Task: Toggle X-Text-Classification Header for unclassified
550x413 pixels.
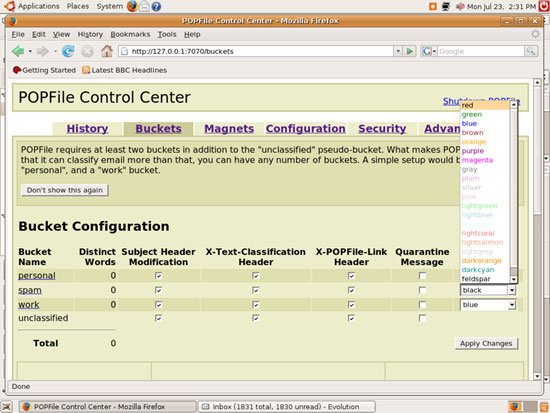Action: pyautogui.click(x=256, y=318)
